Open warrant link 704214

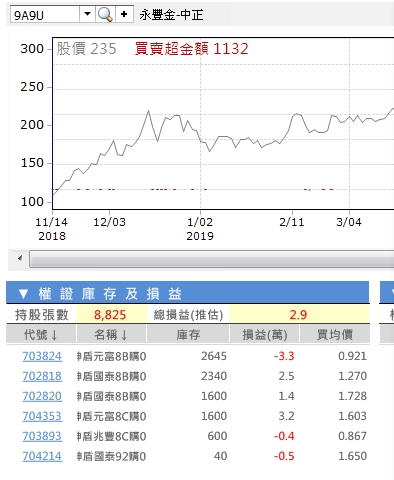click(x=42, y=456)
